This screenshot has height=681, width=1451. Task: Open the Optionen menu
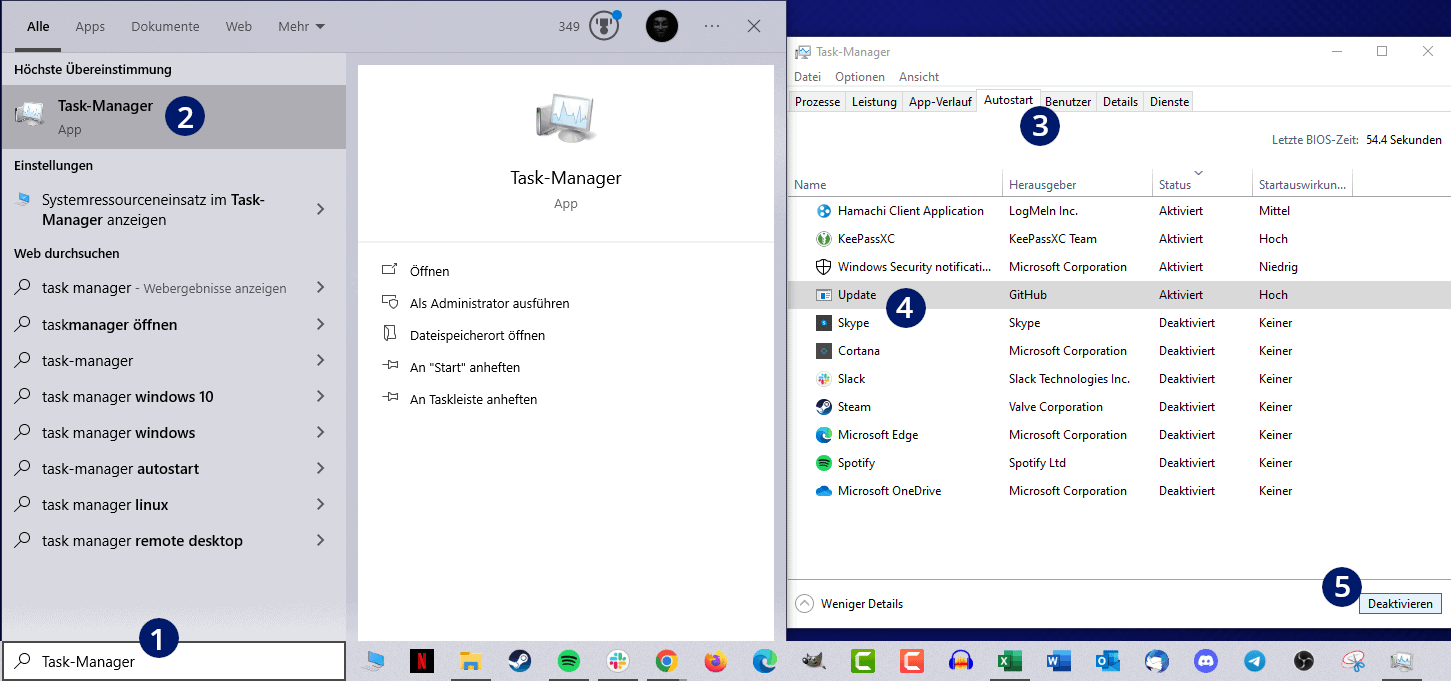(860, 77)
